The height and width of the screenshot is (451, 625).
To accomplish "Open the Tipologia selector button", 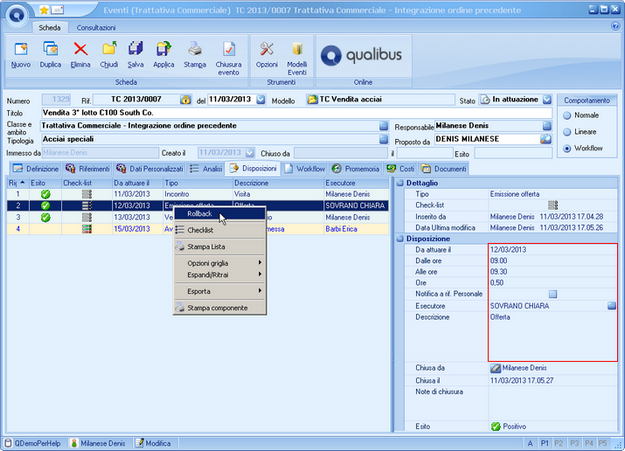I will (383, 139).
